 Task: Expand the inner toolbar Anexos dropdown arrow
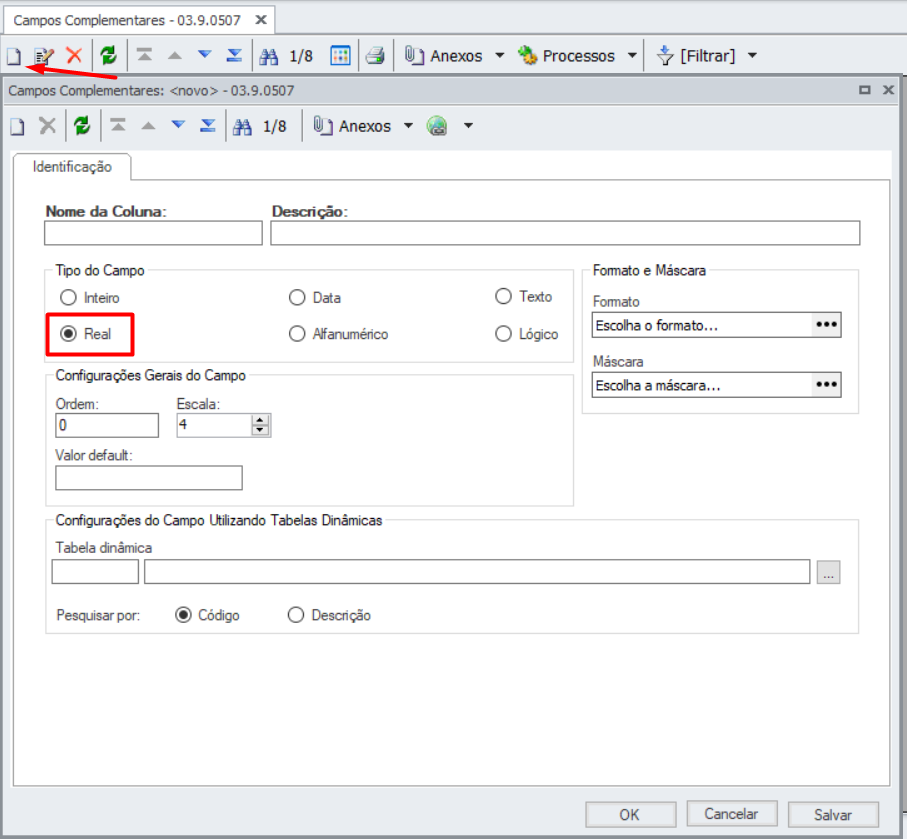click(408, 126)
